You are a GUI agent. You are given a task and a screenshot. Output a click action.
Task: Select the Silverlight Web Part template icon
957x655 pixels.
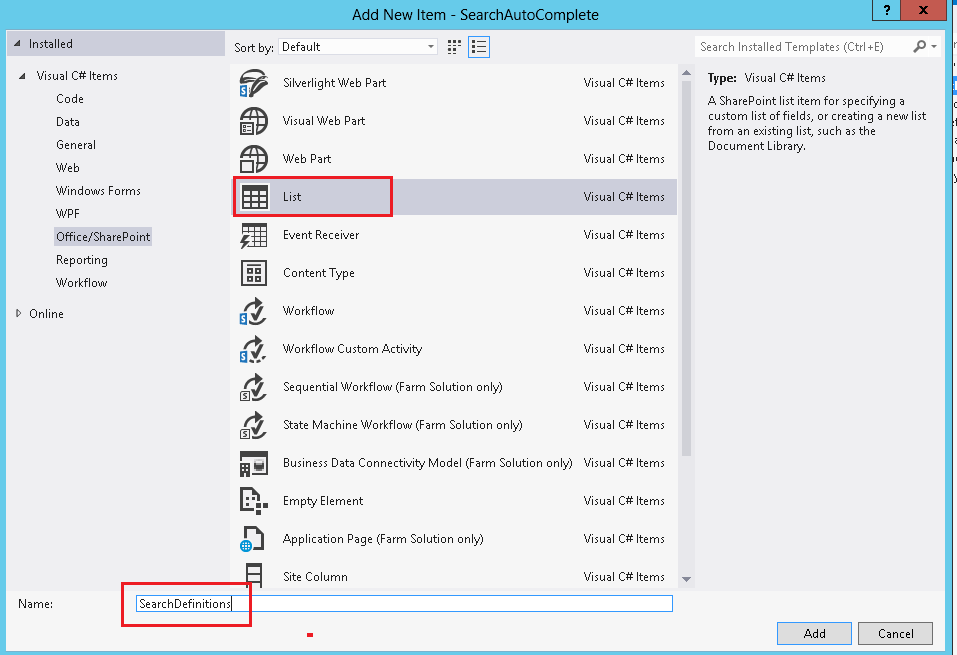(253, 83)
